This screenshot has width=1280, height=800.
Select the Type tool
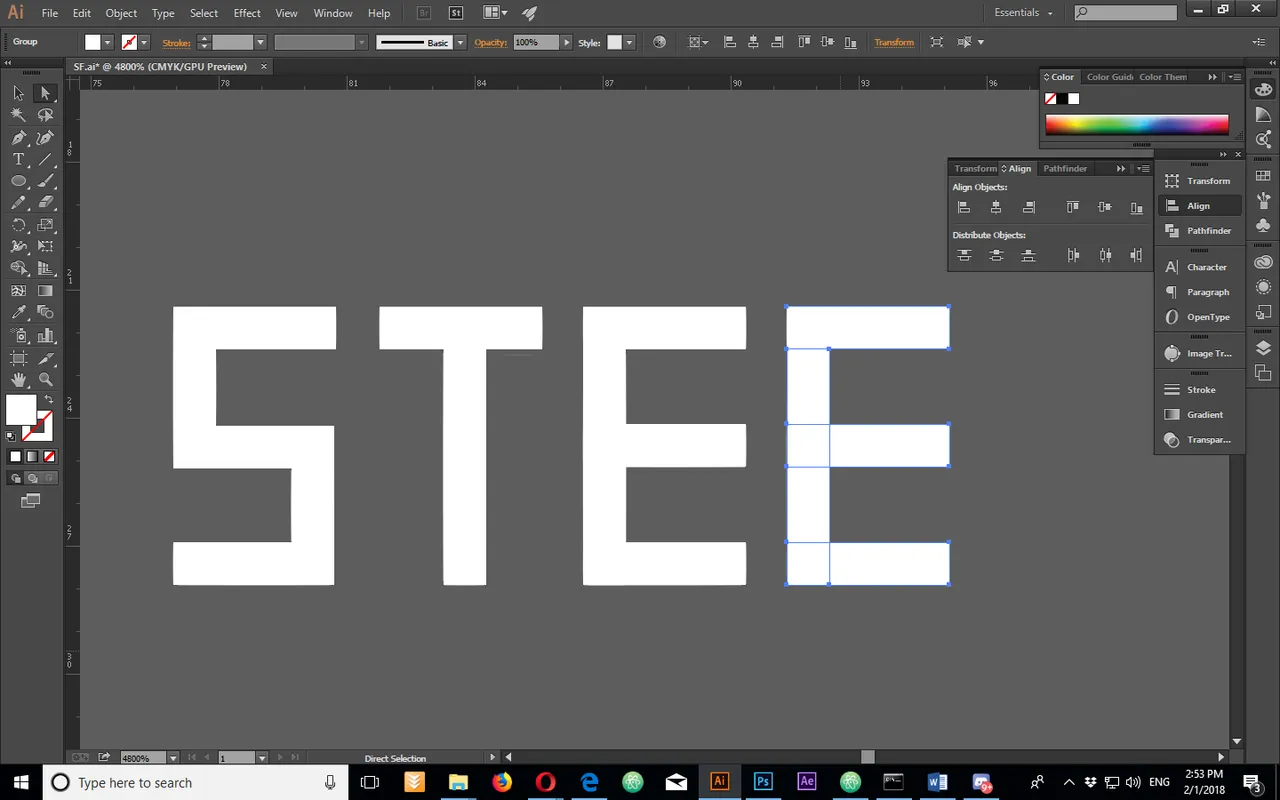[x=18, y=160]
